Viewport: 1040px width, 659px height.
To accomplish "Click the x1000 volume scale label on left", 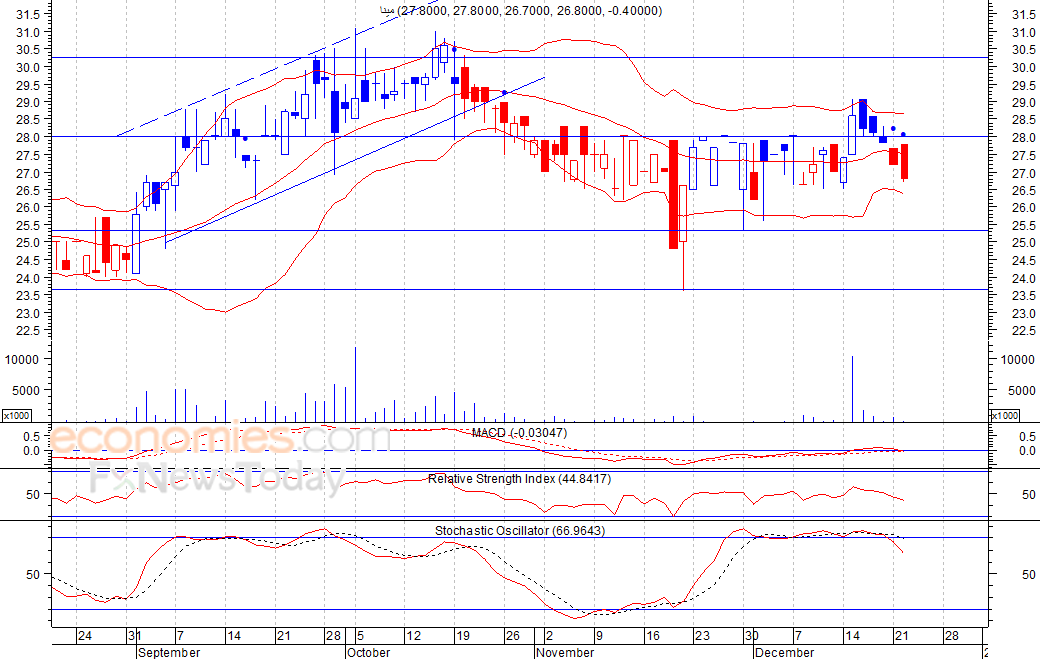I will (16, 415).
